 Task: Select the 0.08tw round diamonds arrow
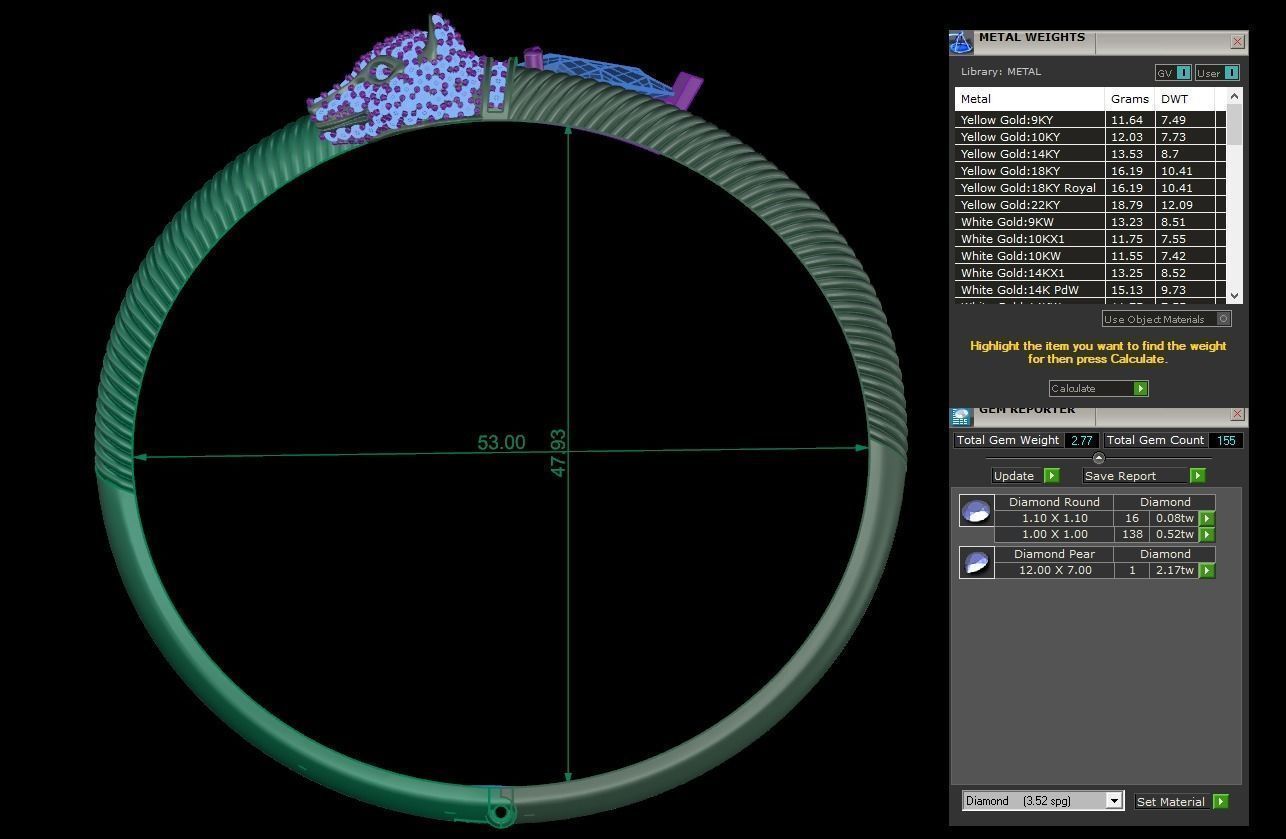[1207, 518]
